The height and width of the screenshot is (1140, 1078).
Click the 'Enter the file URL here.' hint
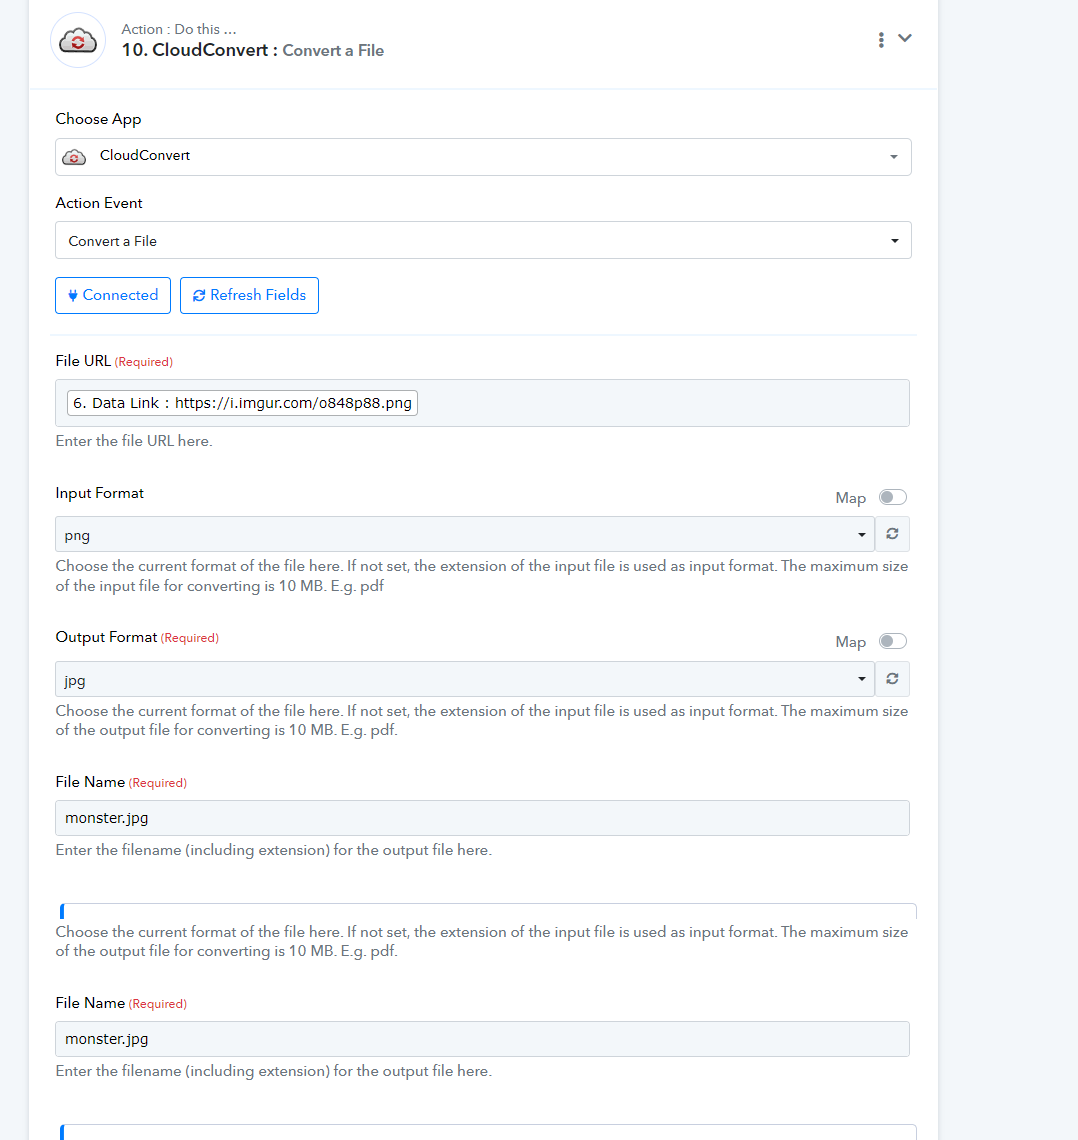point(134,441)
